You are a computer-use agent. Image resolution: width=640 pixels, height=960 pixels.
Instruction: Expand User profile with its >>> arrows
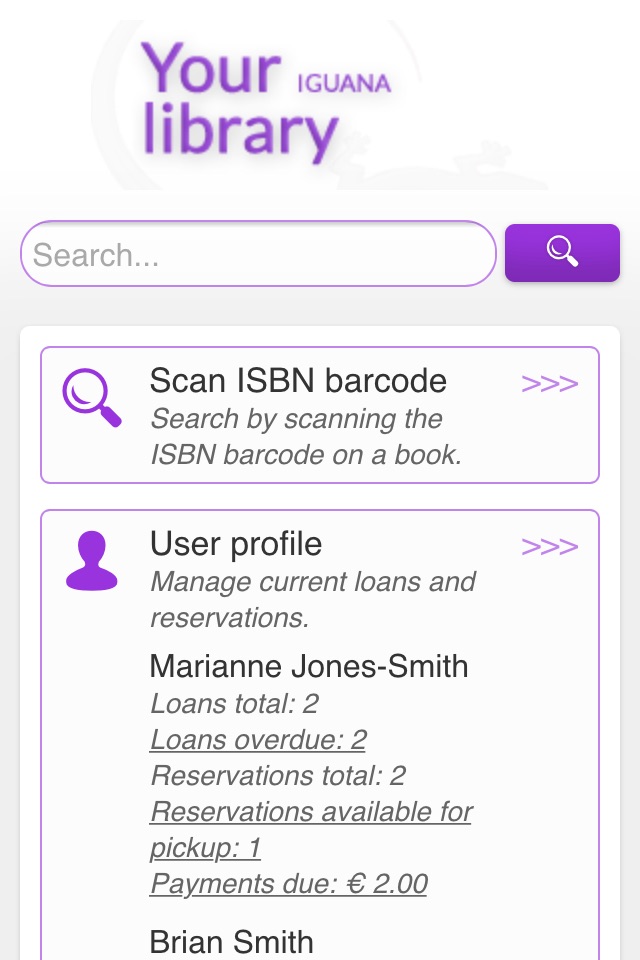pos(549,547)
